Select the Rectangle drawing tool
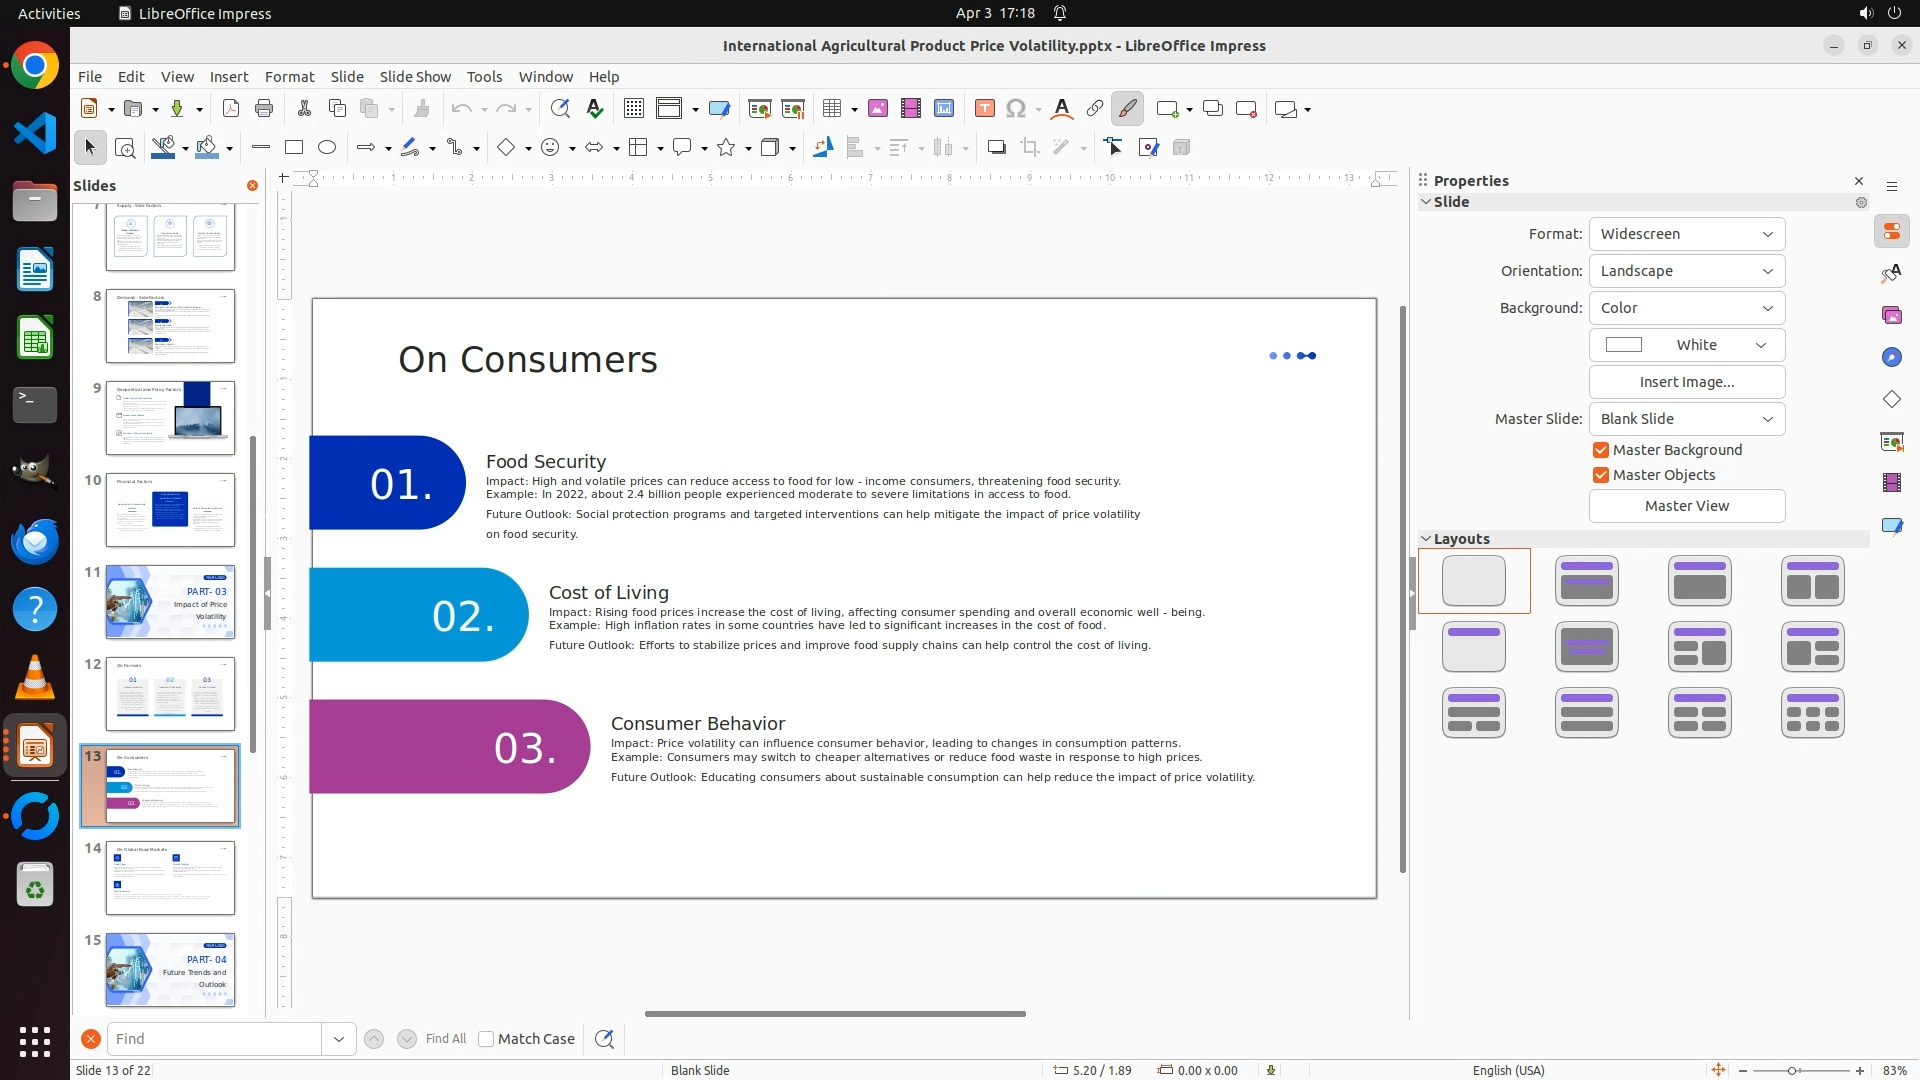1920x1080 pixels. pos(294,148)
